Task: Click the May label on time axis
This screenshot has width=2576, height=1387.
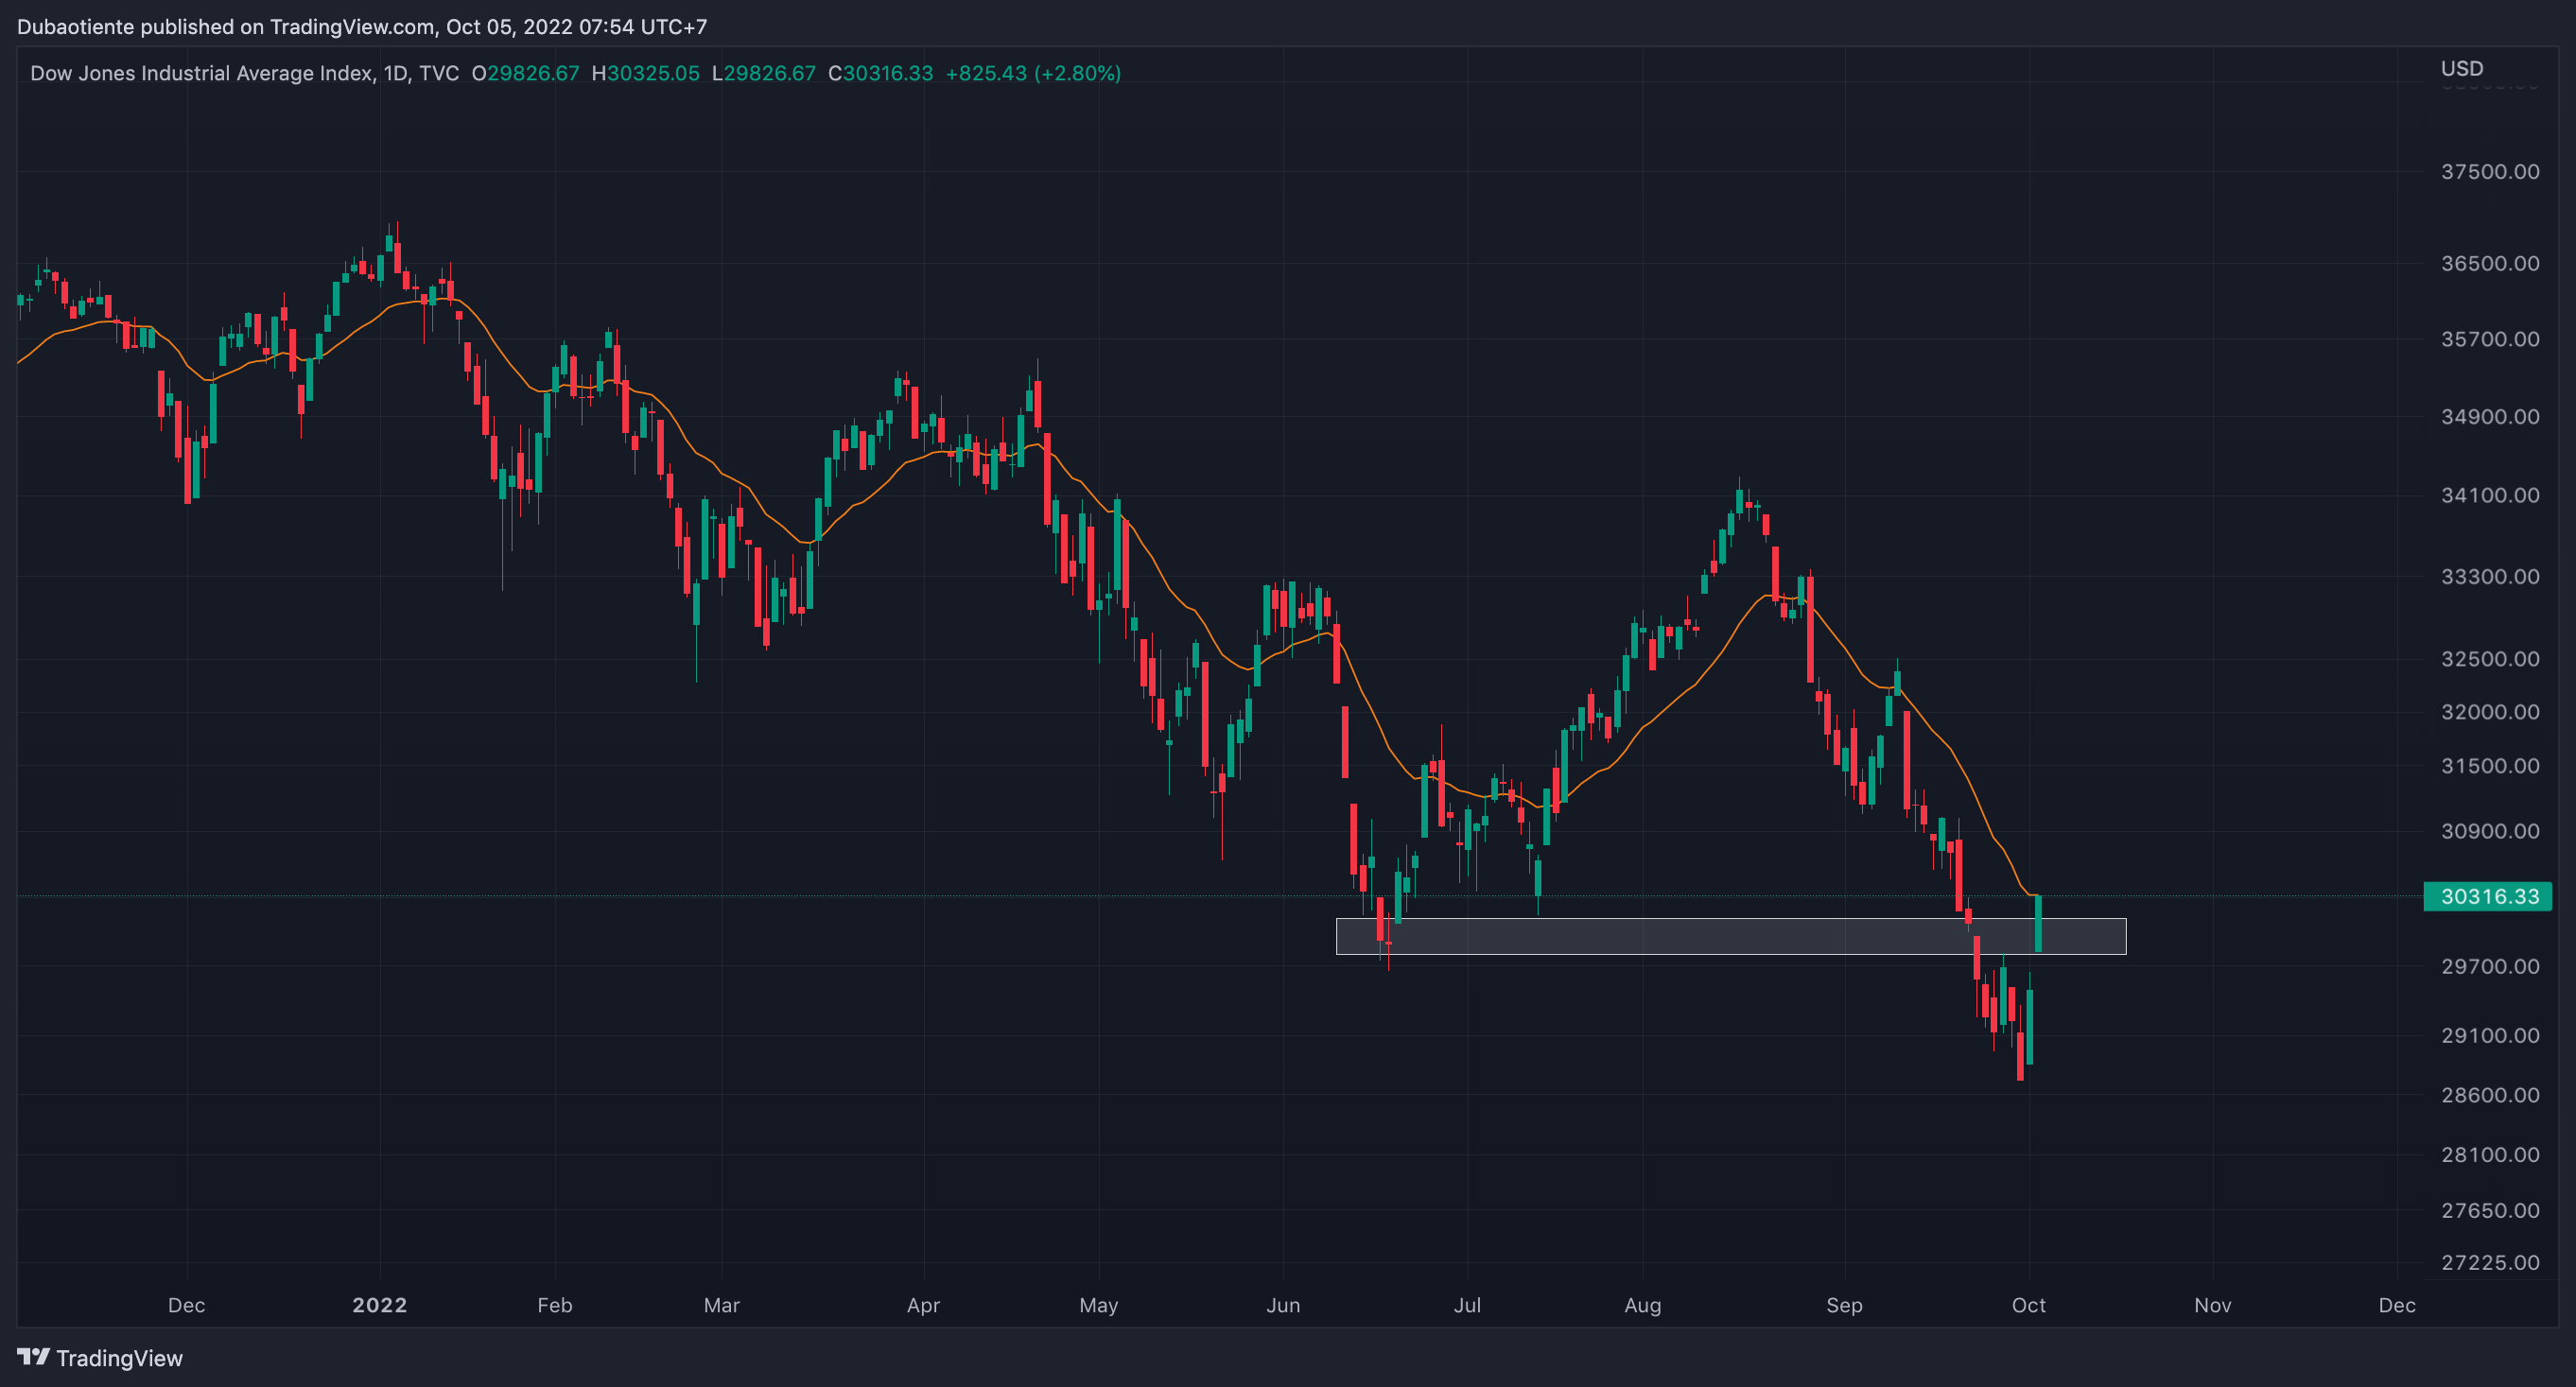Action: pos(1099,1305)
